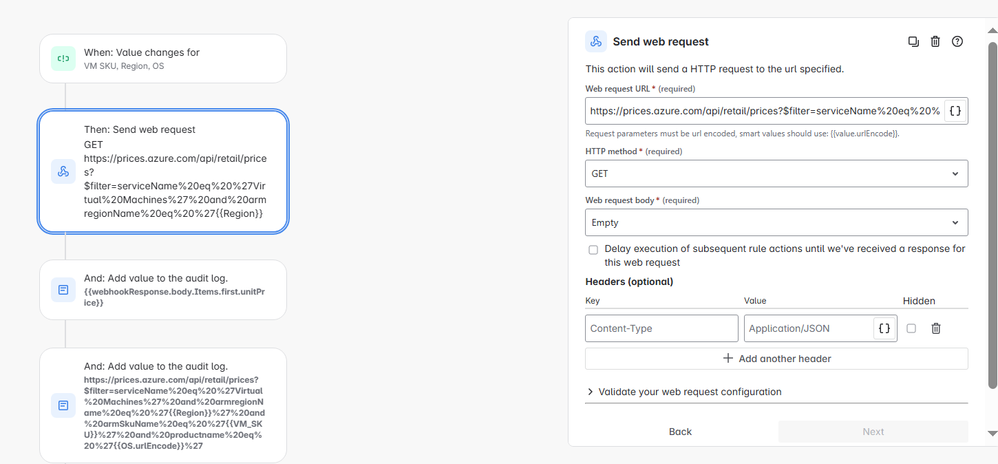Click the web request action icon in rule
Image resolution: width=998 pixels, height=464 pixels.
click(x=64, y=171)
